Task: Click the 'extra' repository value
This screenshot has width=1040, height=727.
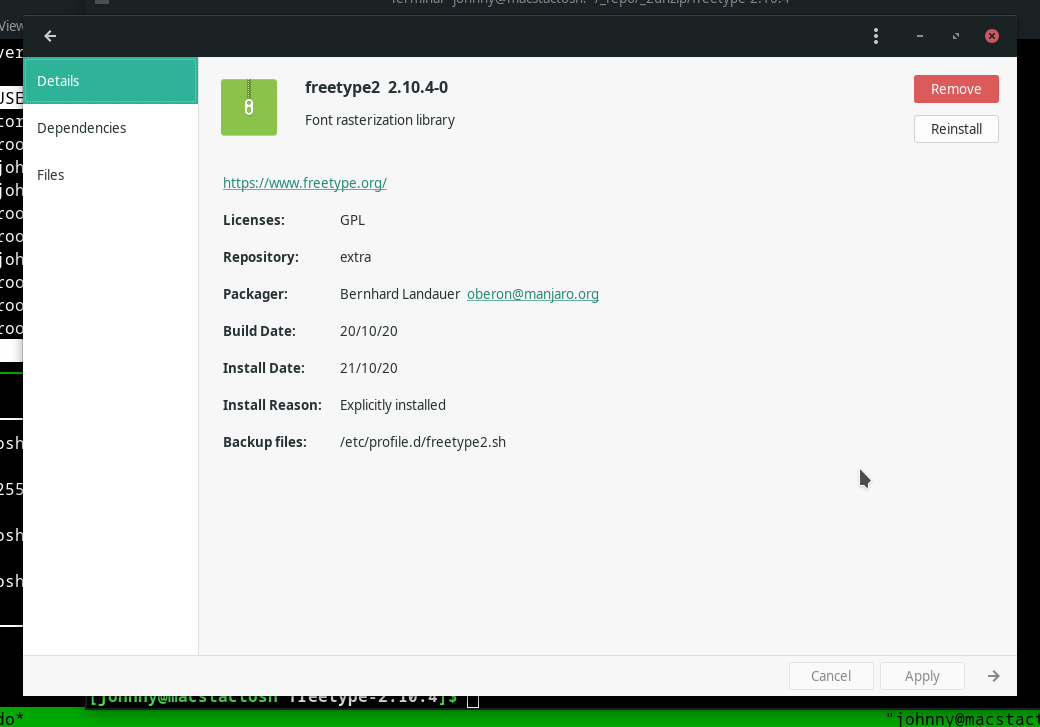Action: pos(356,257)
